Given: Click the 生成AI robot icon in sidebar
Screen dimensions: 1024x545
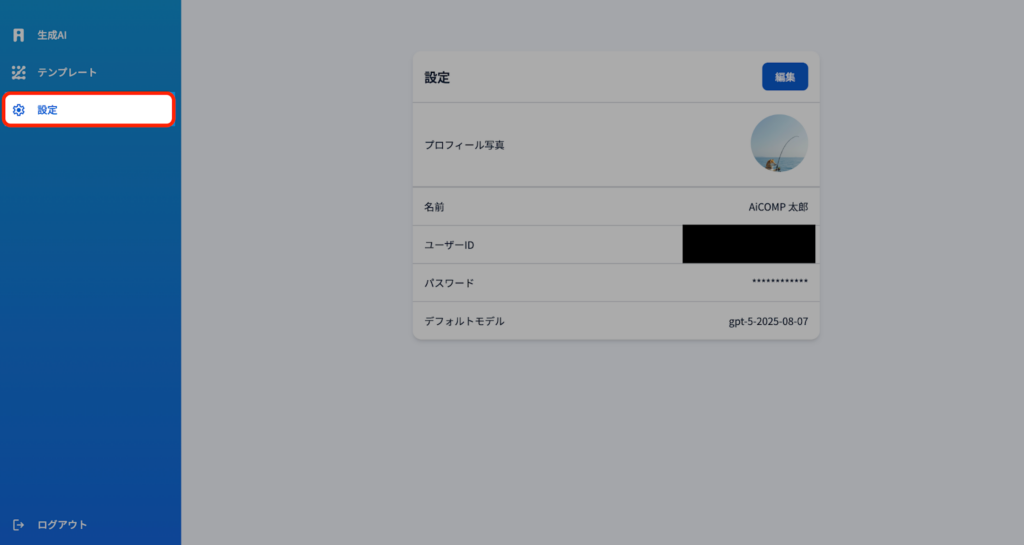Looking at the screenshot, I should 18,35.
